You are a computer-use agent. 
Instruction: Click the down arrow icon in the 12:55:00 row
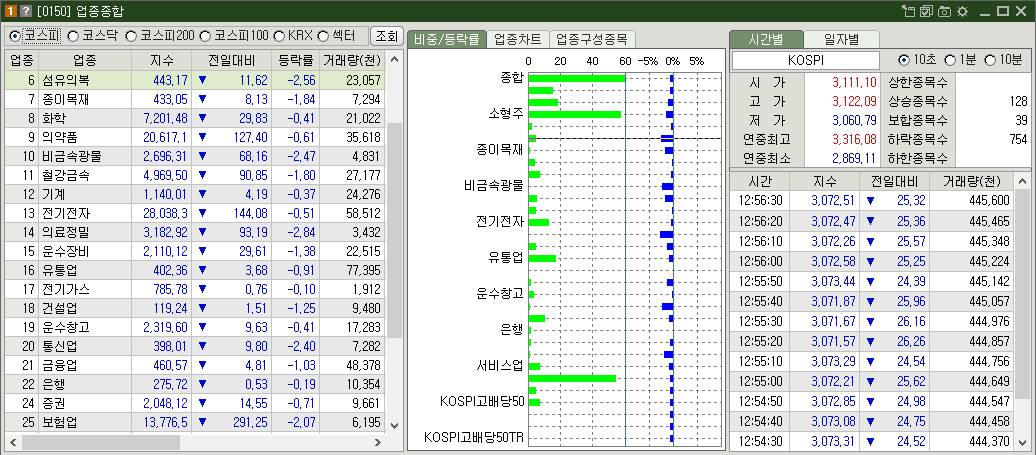[870, 382]
